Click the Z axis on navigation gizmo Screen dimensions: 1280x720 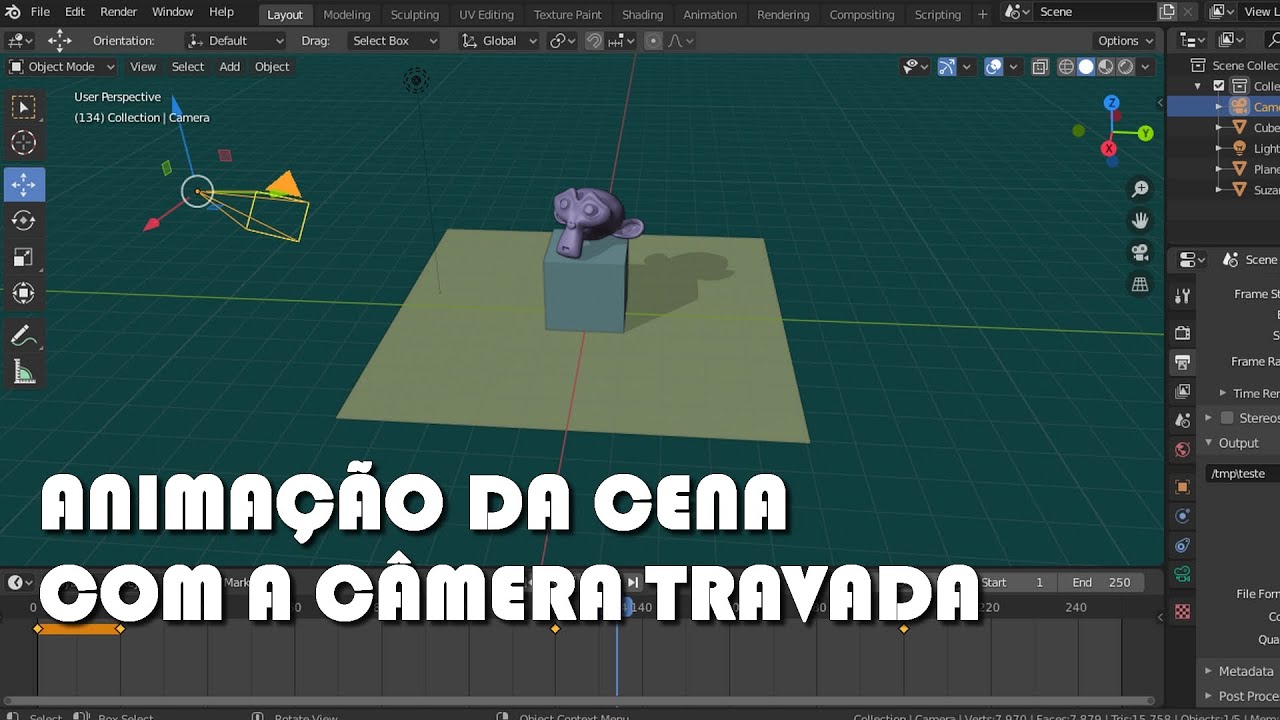coord(1111,103)
